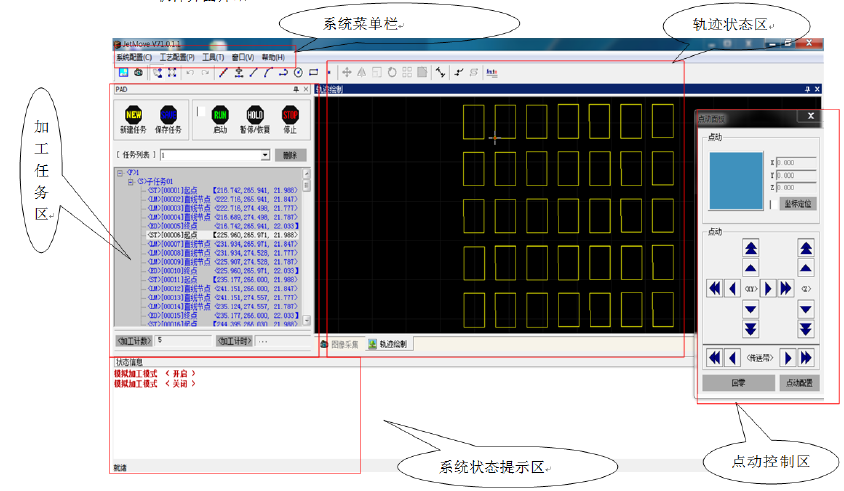Click the X coordinate input field

[796, 163]
